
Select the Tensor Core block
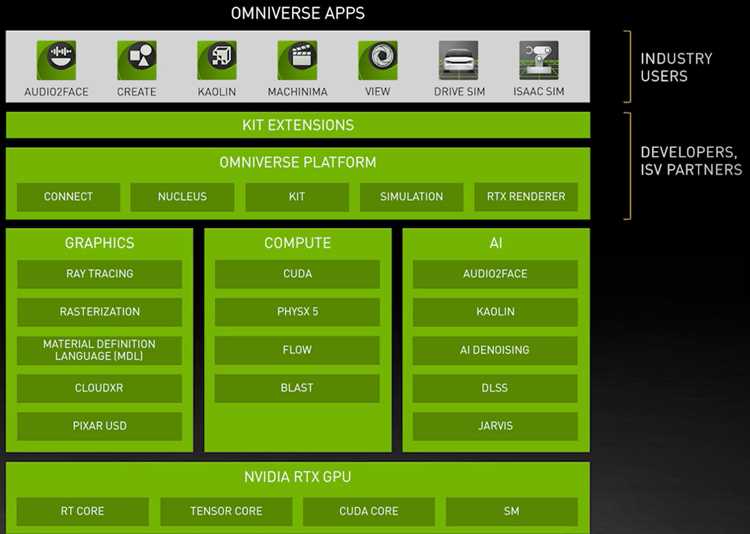[x=226, y=512]
